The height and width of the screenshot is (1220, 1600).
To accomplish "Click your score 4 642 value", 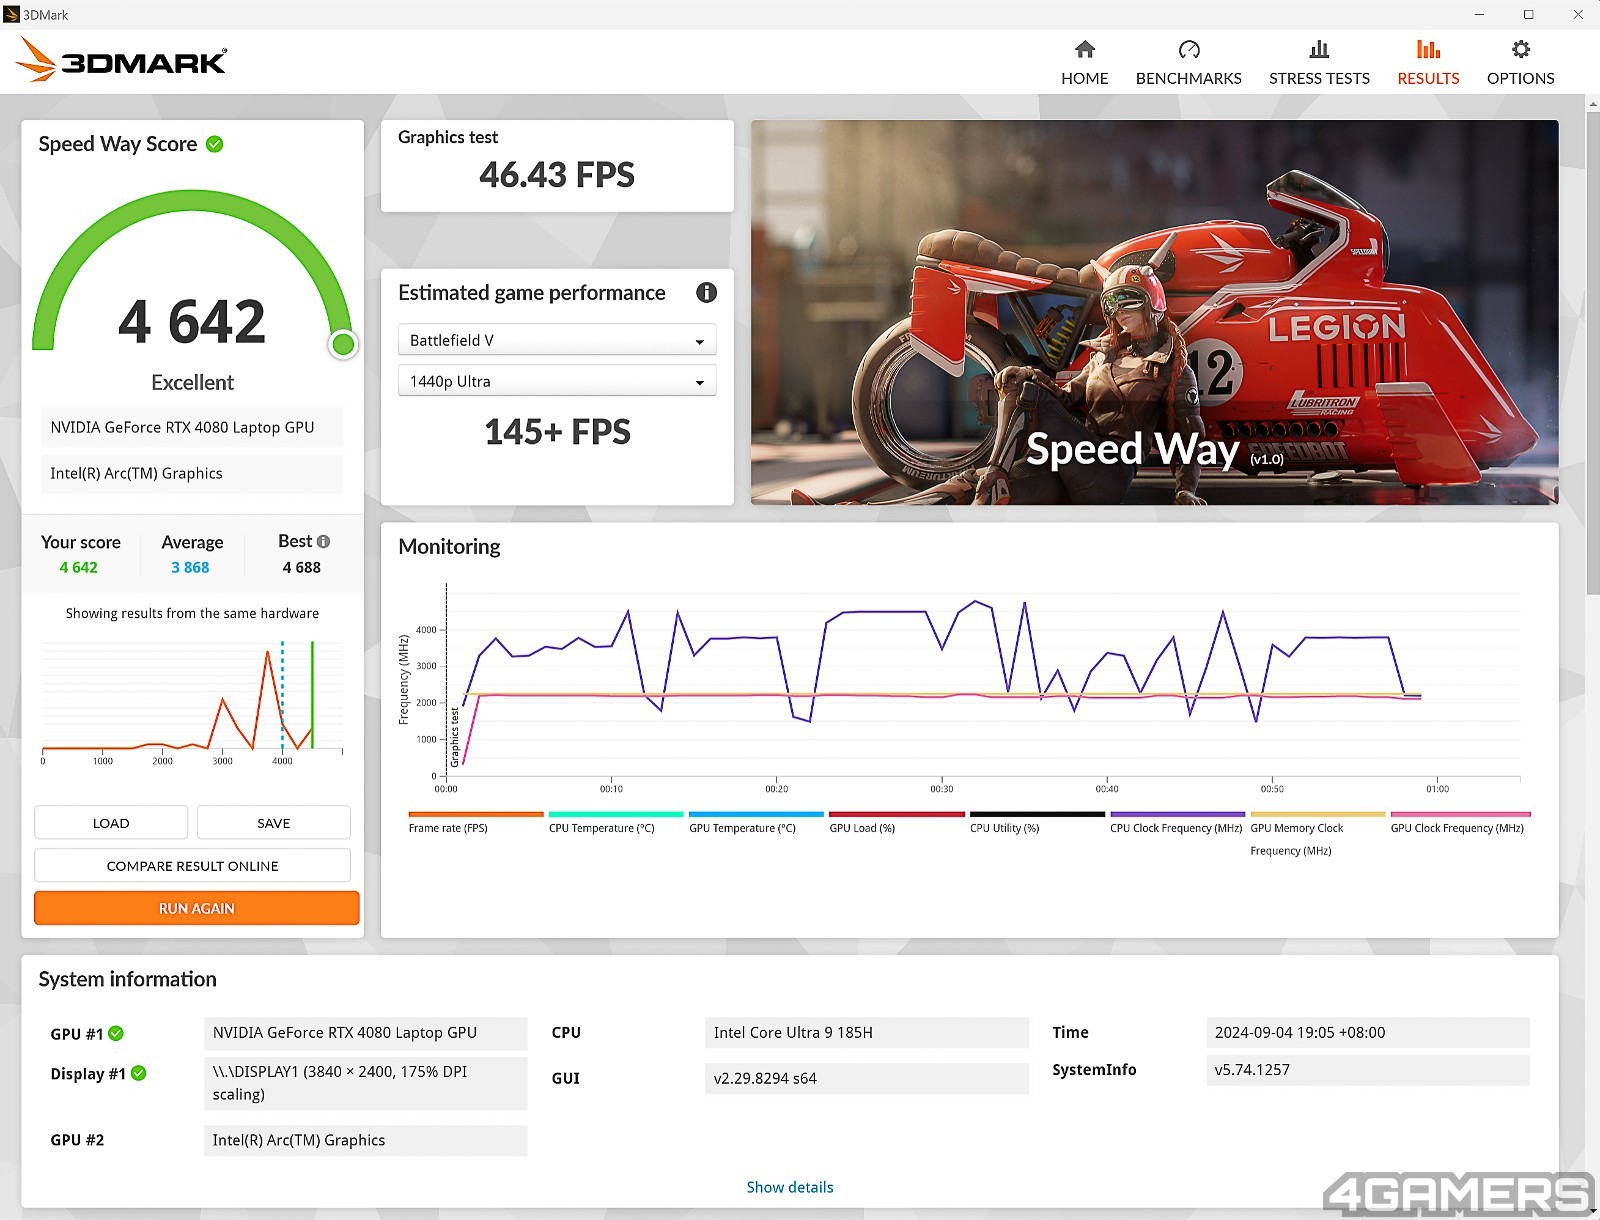I will (x=78, y=567).
